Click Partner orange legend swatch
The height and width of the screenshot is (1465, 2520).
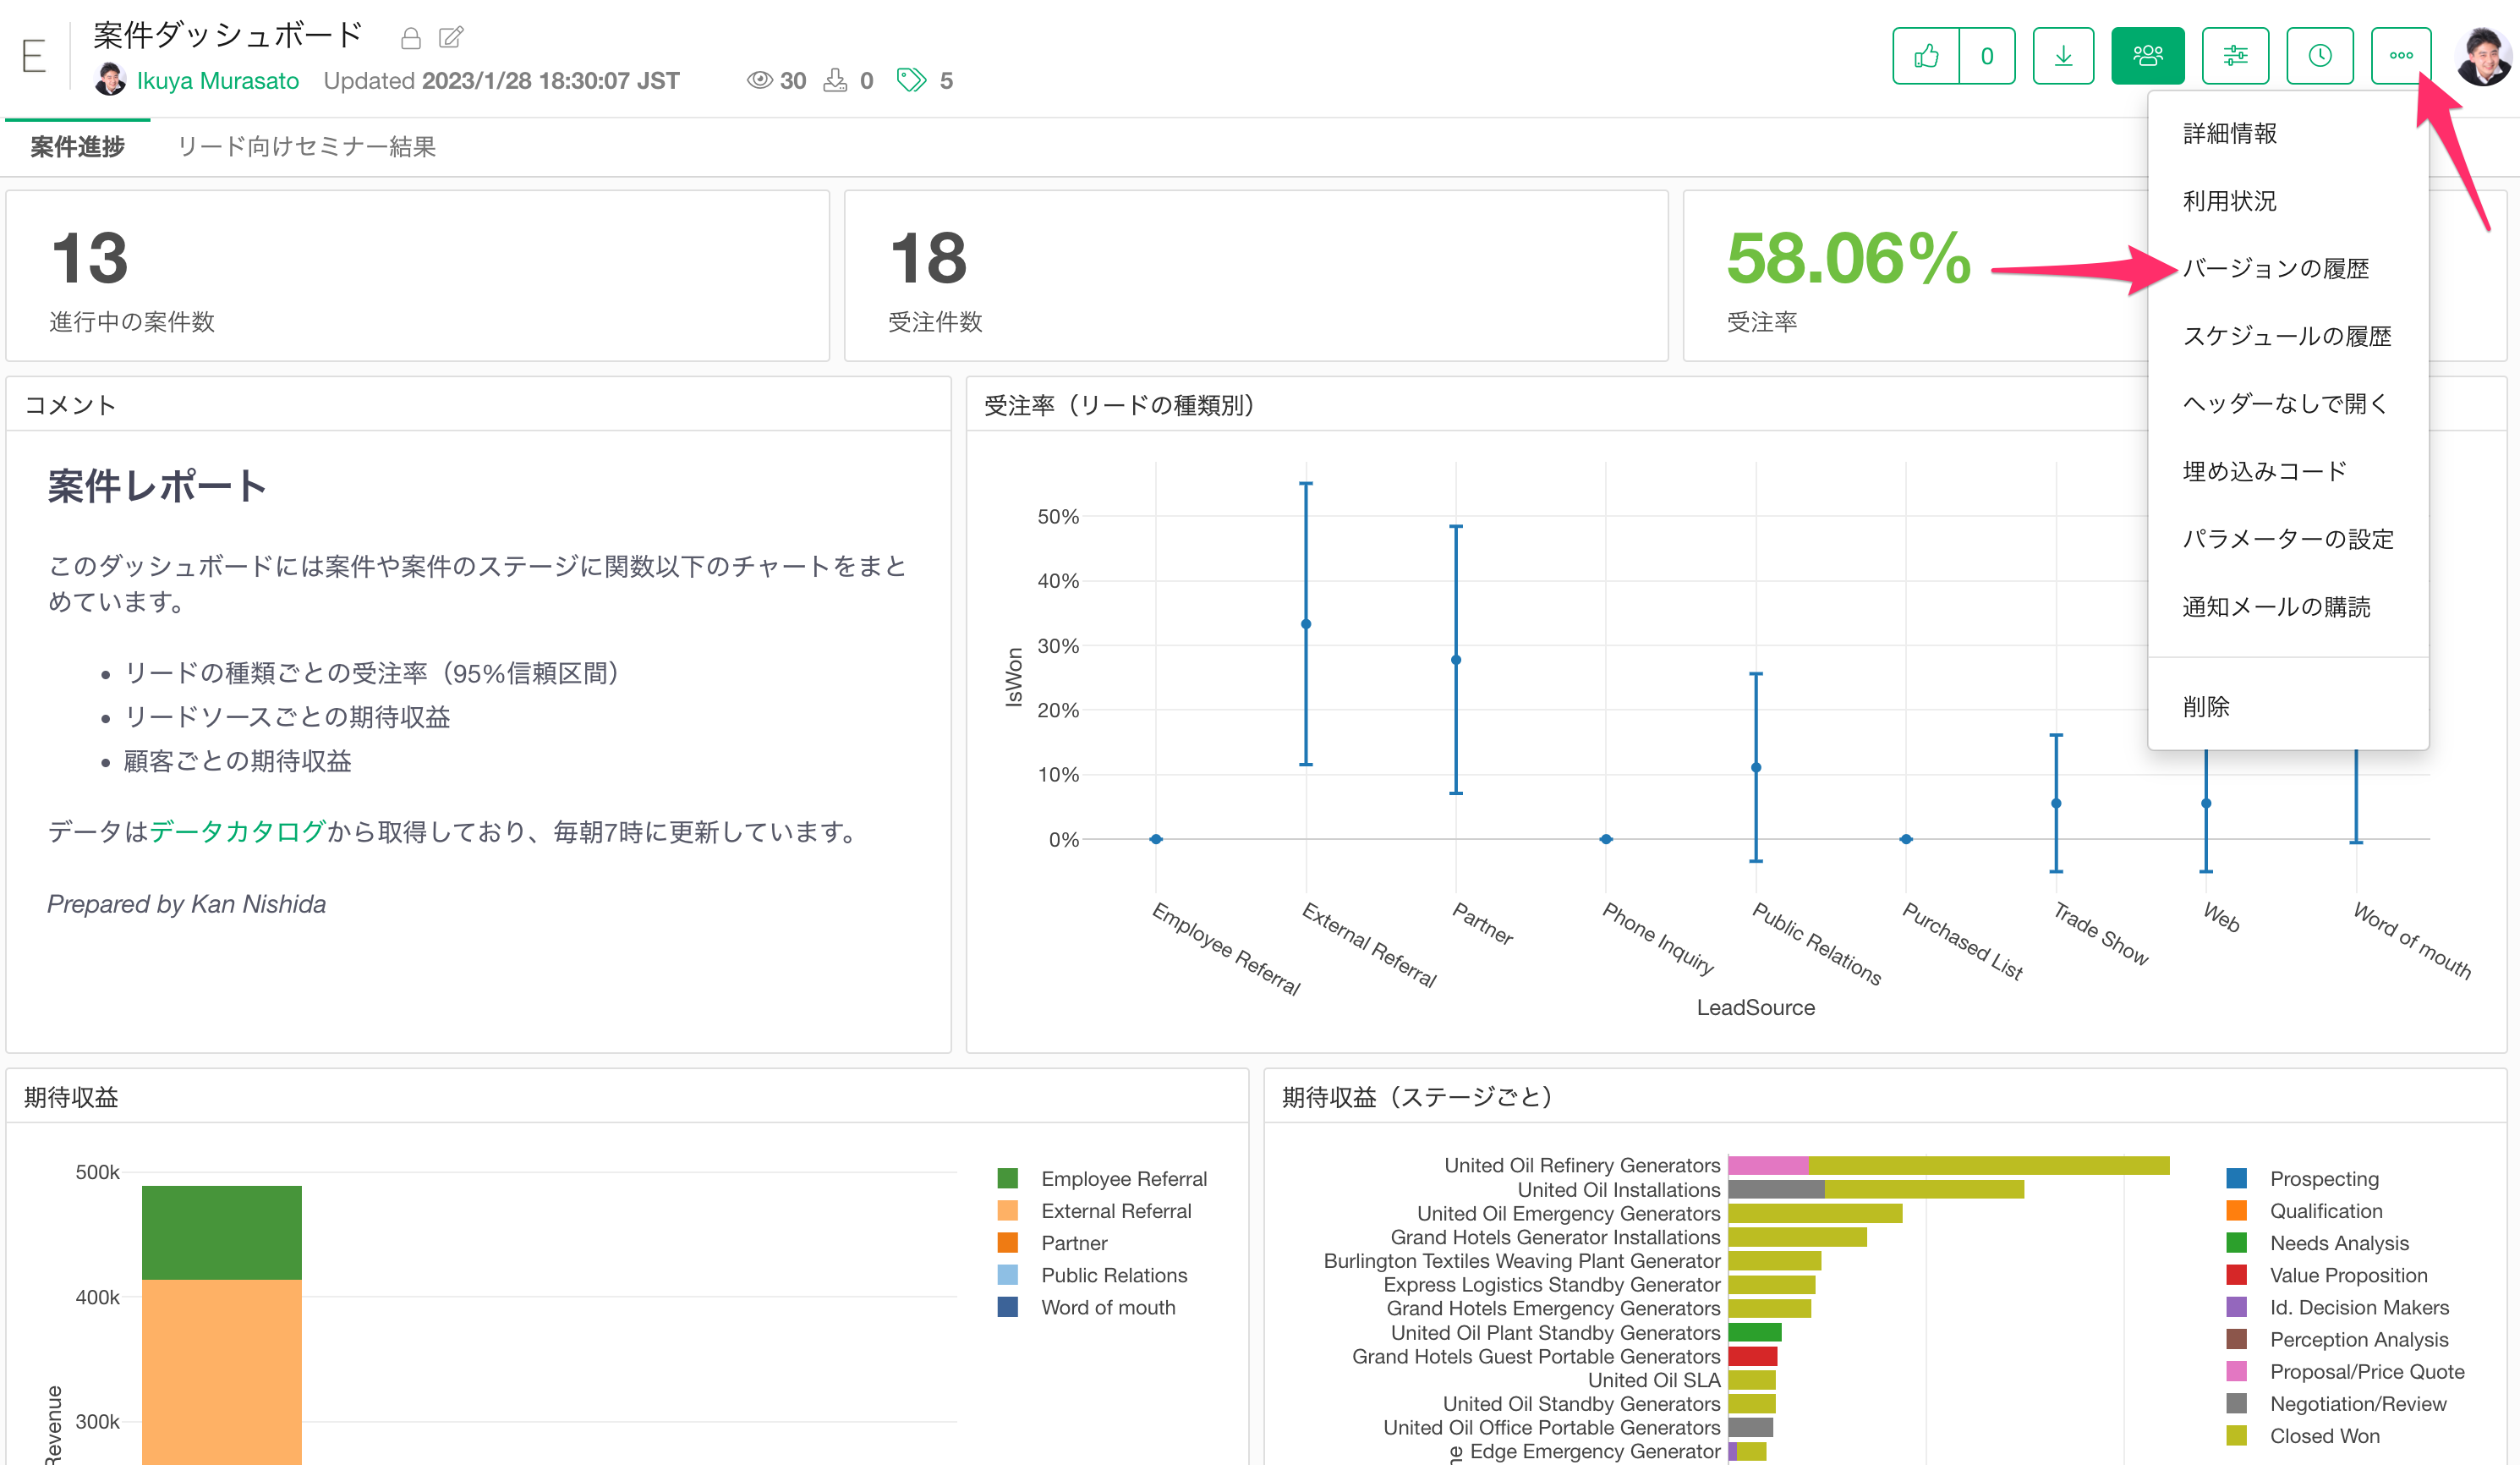click(1008, 1242)
